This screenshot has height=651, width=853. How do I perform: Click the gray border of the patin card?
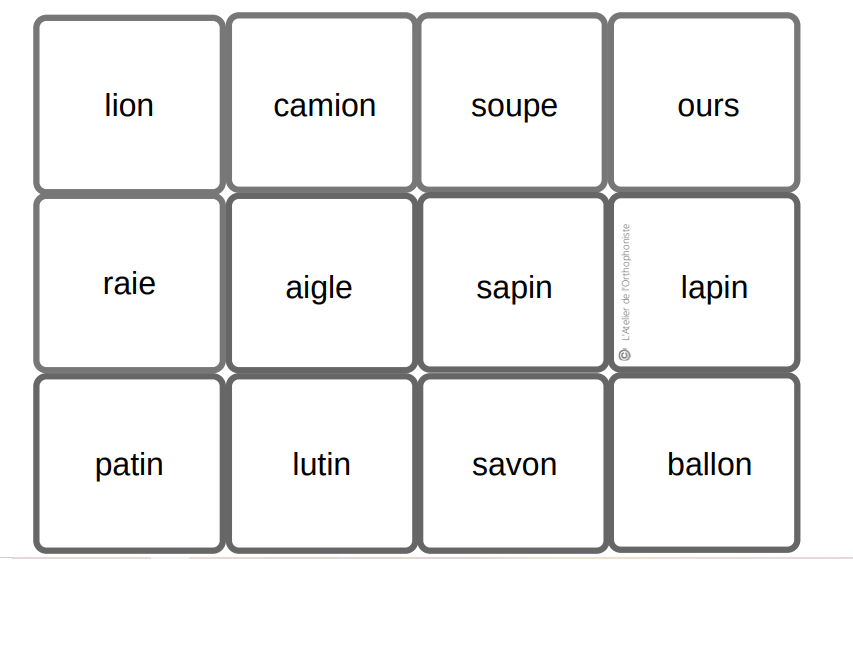click(x=38, y=464)
